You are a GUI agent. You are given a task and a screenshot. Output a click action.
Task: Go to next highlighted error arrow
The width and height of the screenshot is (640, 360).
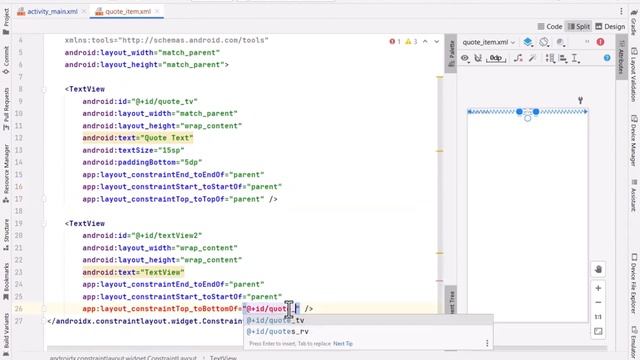pyautogui.click(x=436, y=41)
